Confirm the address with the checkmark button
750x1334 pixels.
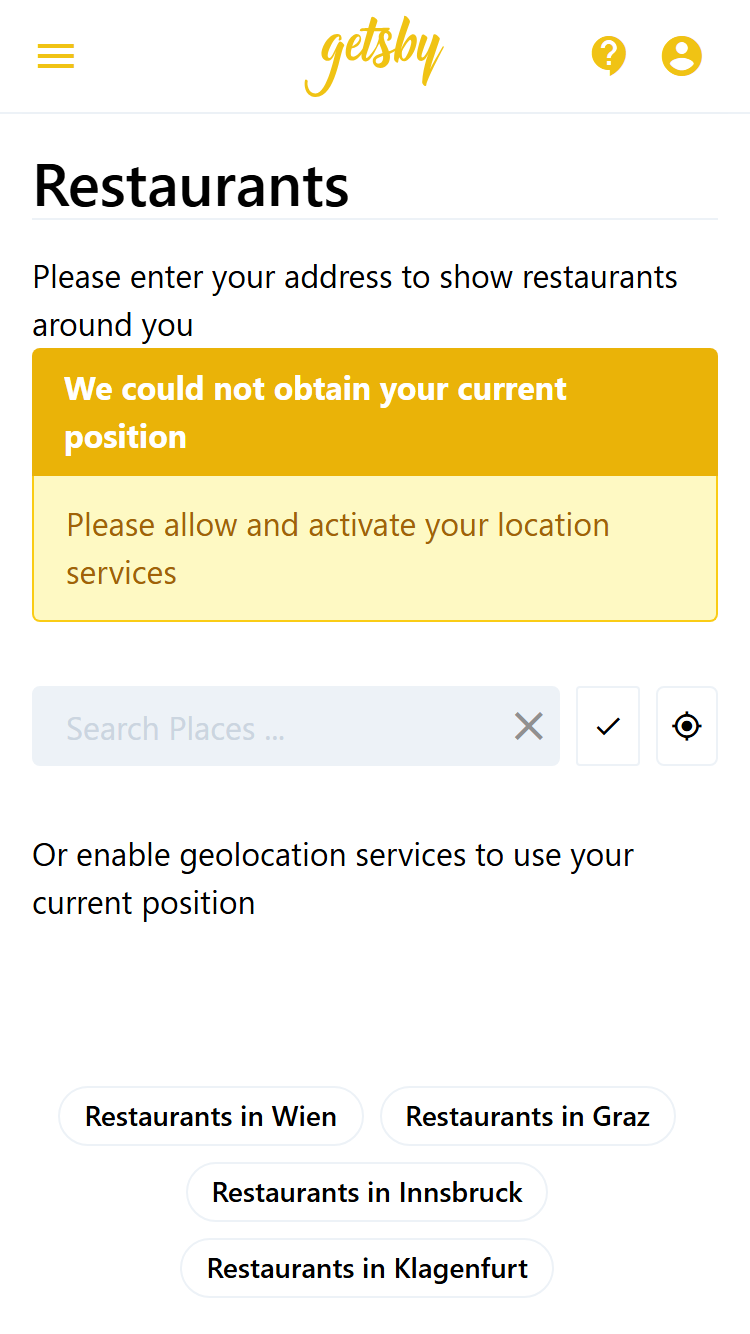[x=608, y=726]
